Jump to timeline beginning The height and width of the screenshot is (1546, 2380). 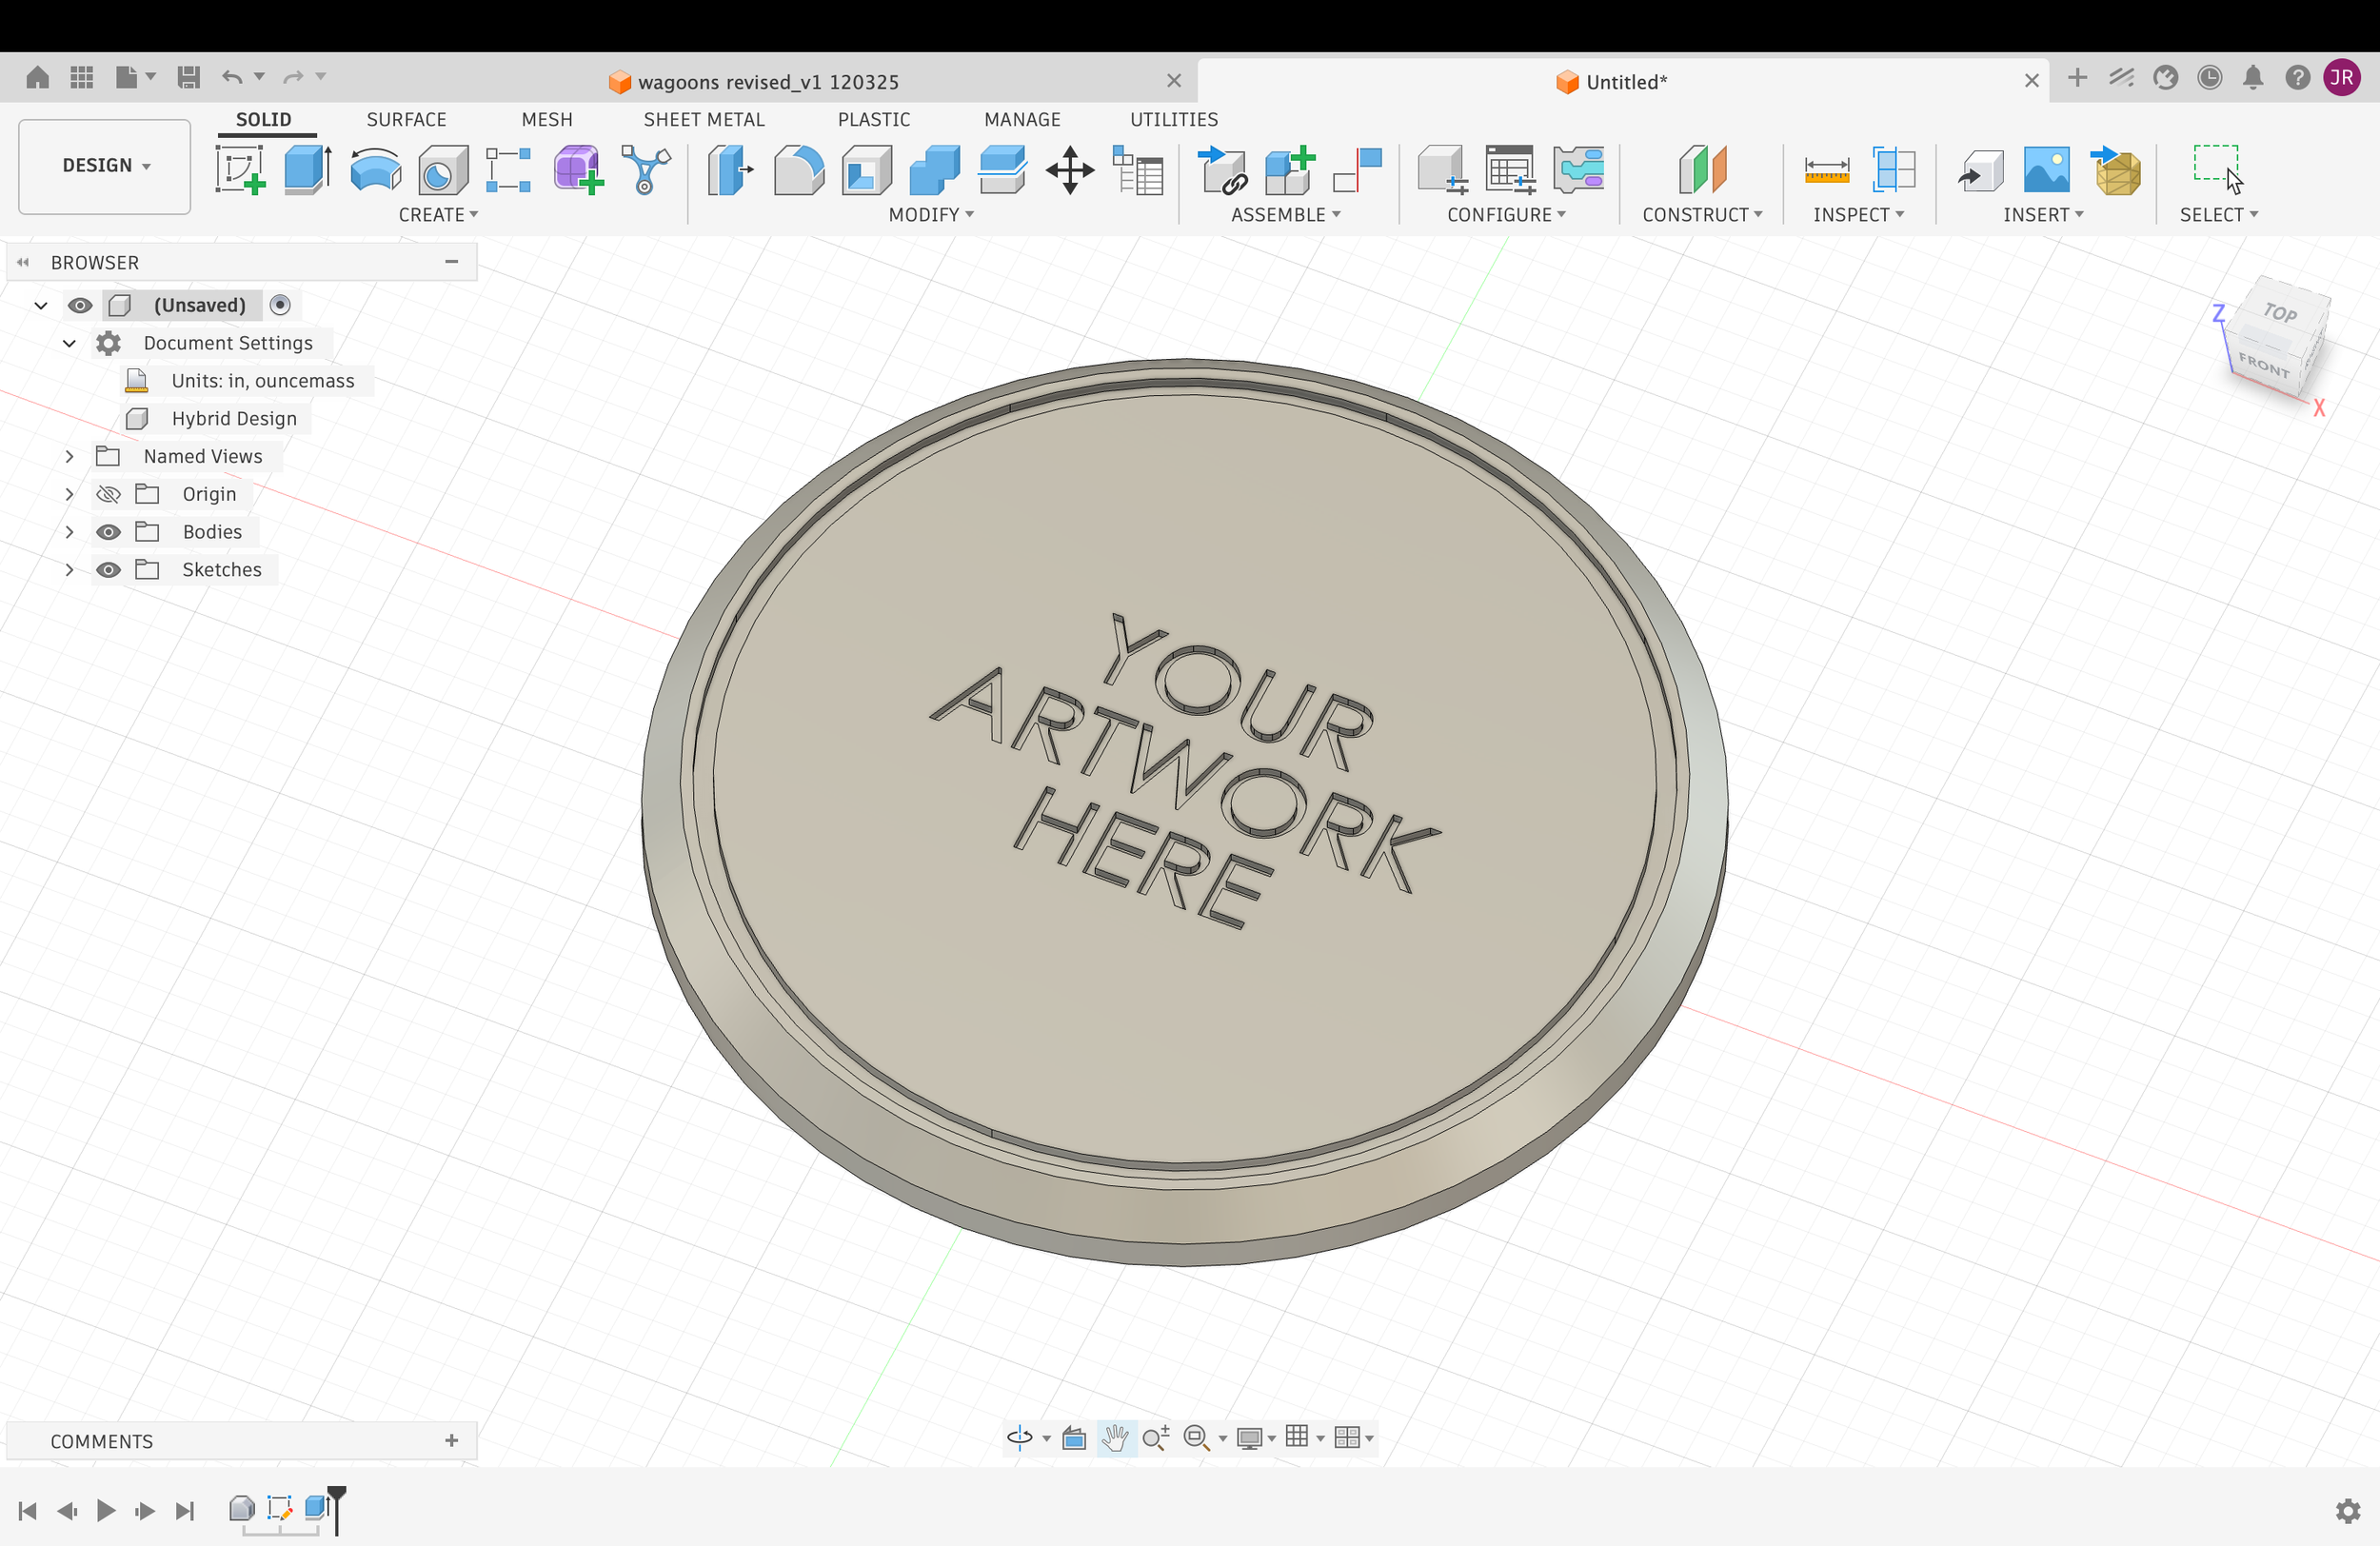click(x=28, y=1511)
